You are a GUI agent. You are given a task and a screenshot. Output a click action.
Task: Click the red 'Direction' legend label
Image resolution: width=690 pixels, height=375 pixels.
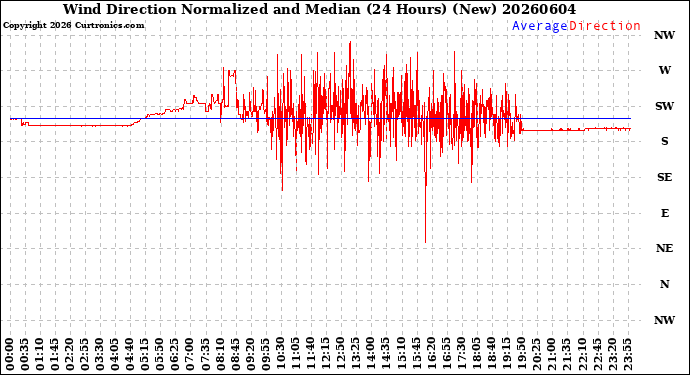click(605, 26)
